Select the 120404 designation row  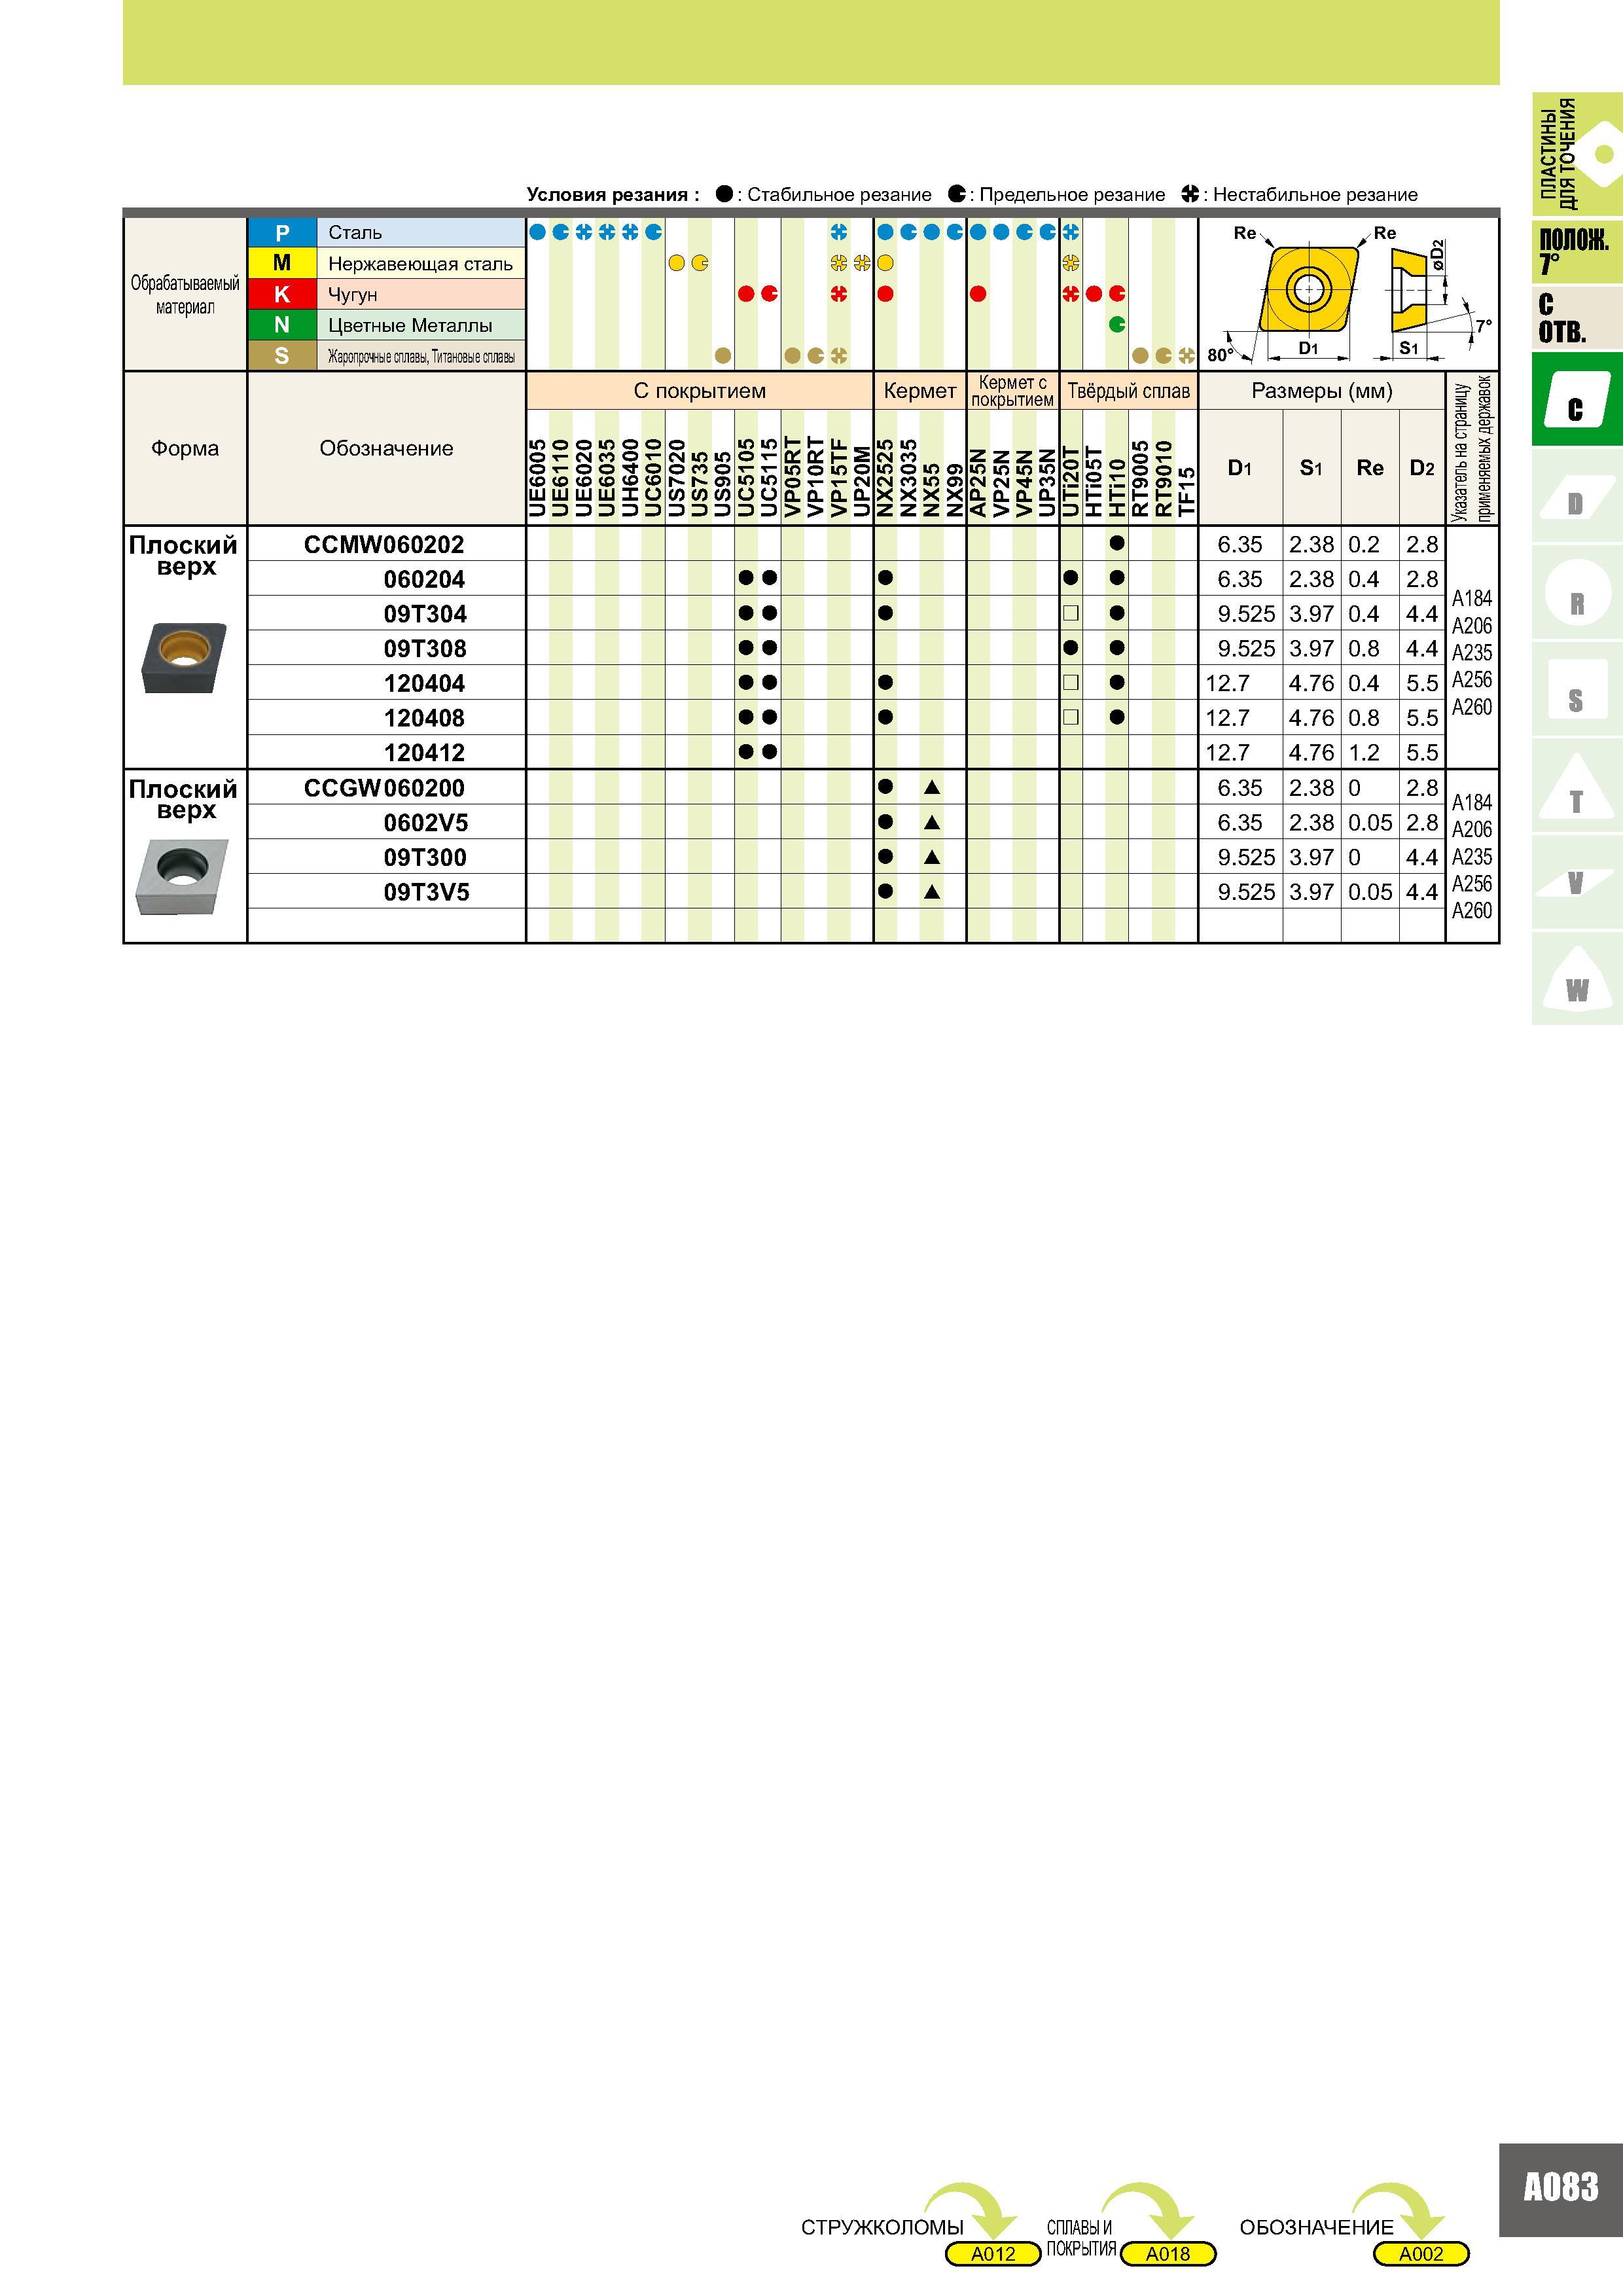point(425,684)
